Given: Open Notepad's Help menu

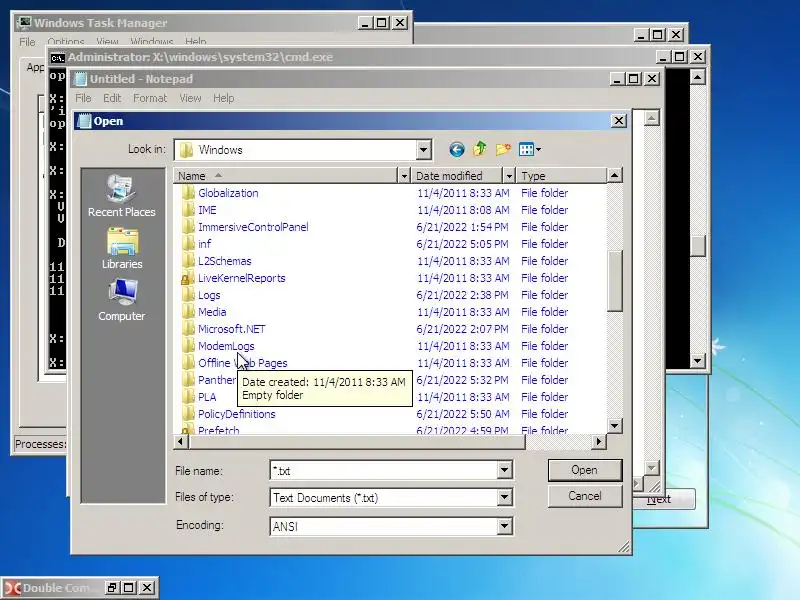Looking at the screenshot, I should (x=223, y=98).
